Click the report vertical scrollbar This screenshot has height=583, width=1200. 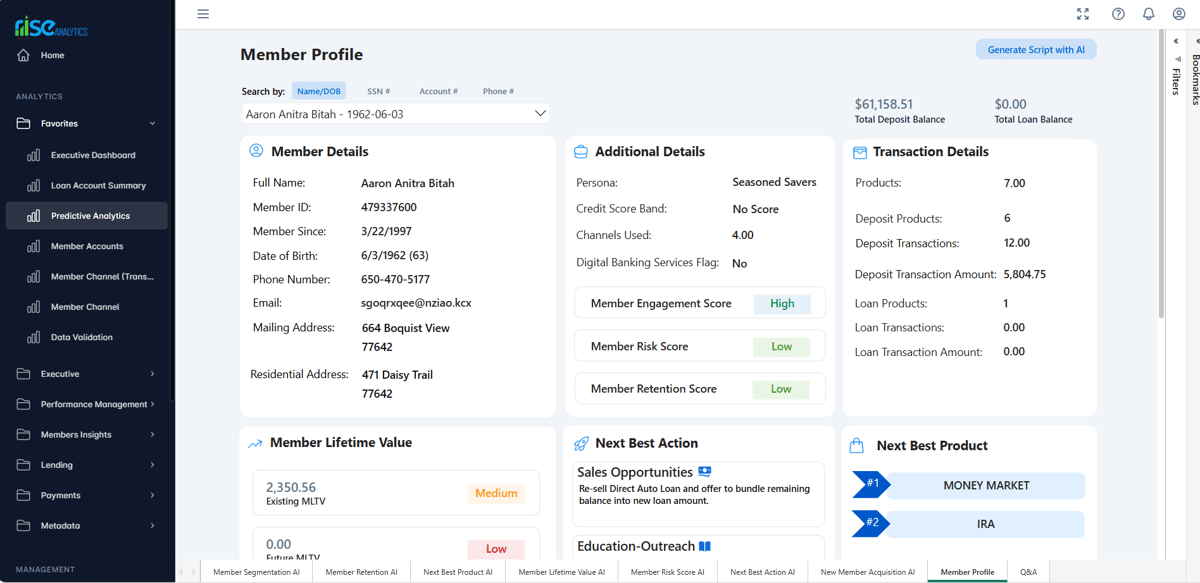[x=1161, y=175]
